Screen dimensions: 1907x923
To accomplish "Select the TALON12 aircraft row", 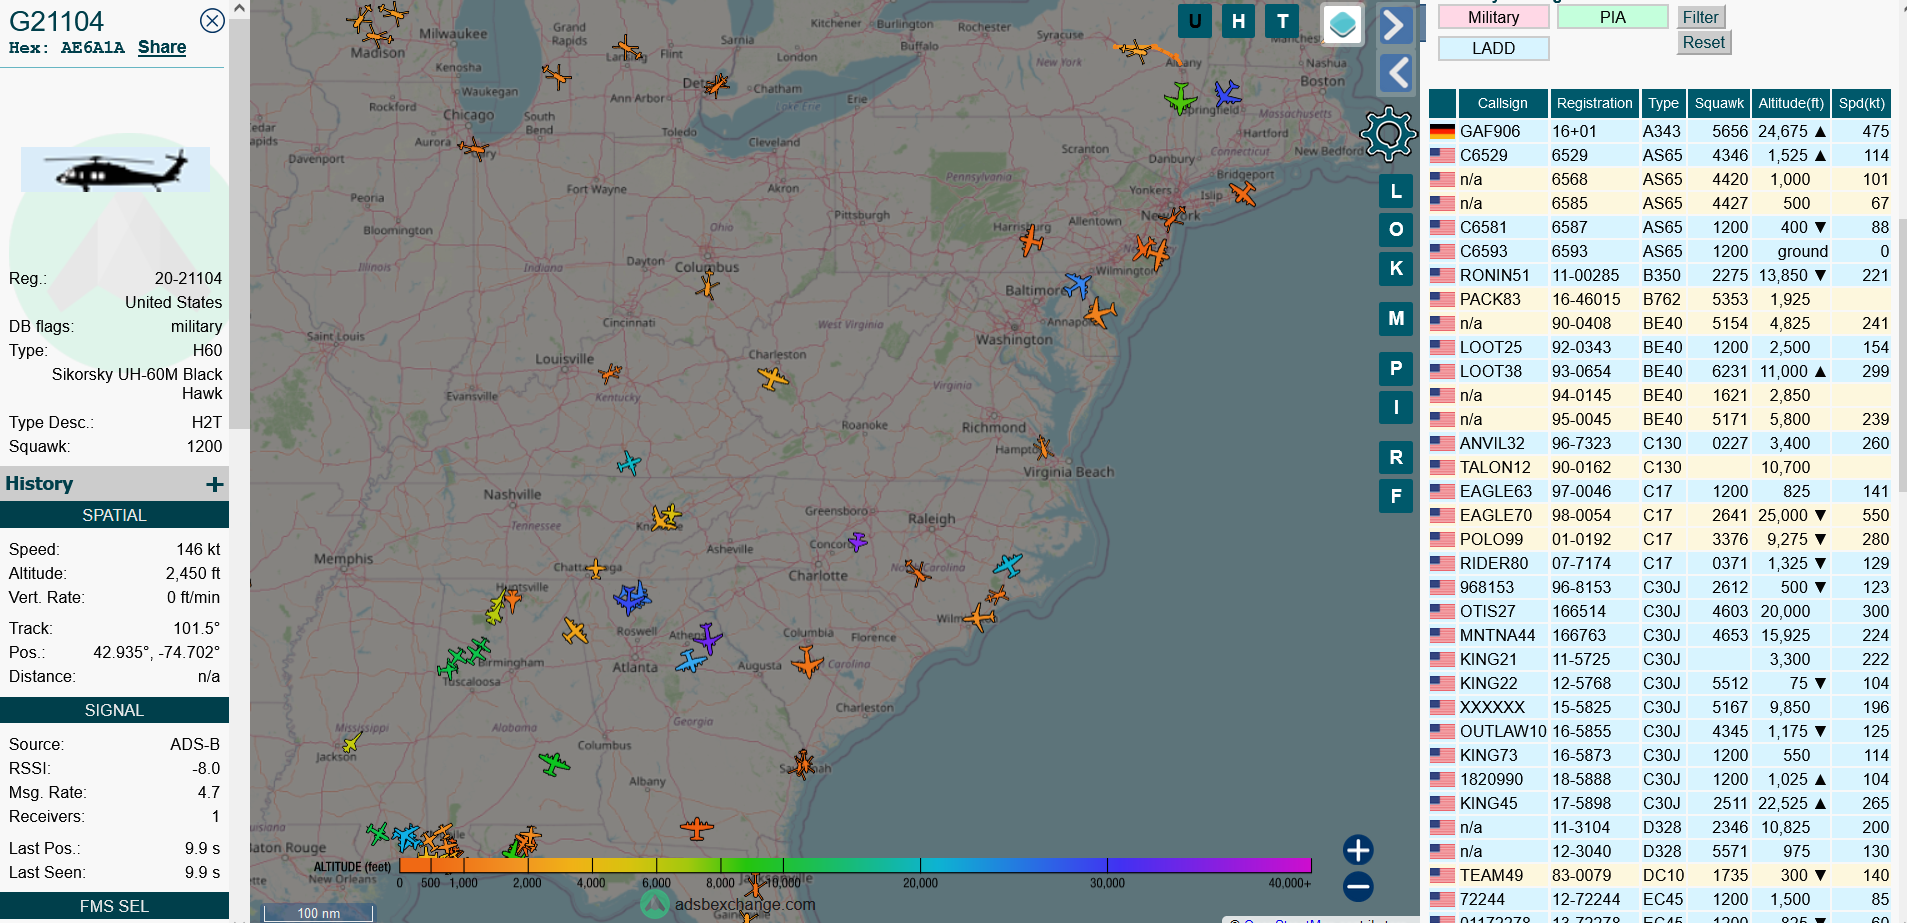I will click(x=1660, y=467).
